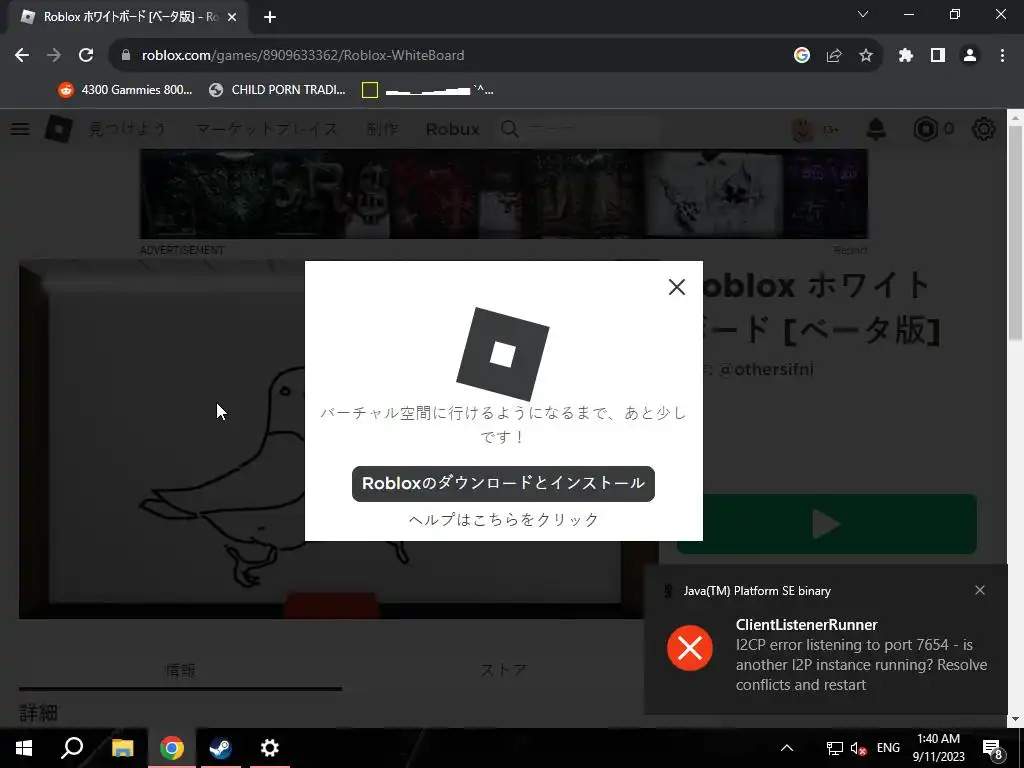Image resolution: width=1024 pixels, height=768 pixels.
Task: Click the Report link under the ad
Action: point(850,250)
